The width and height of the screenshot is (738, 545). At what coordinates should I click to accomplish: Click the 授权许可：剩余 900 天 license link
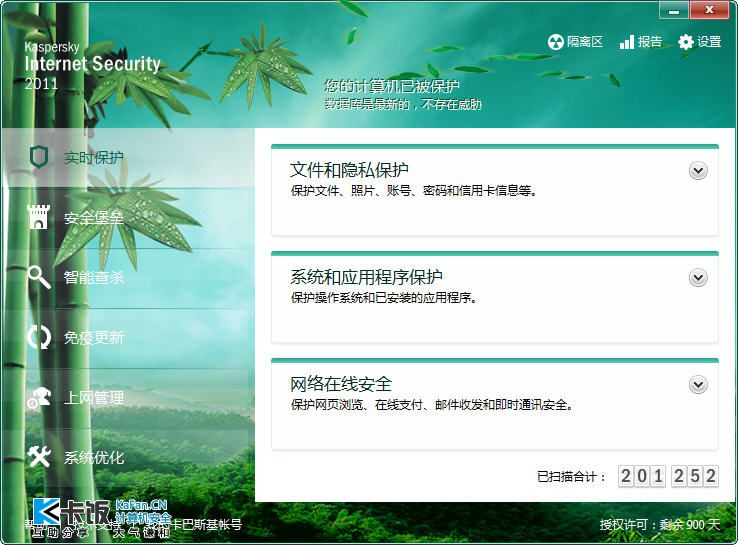pos(660,524)
